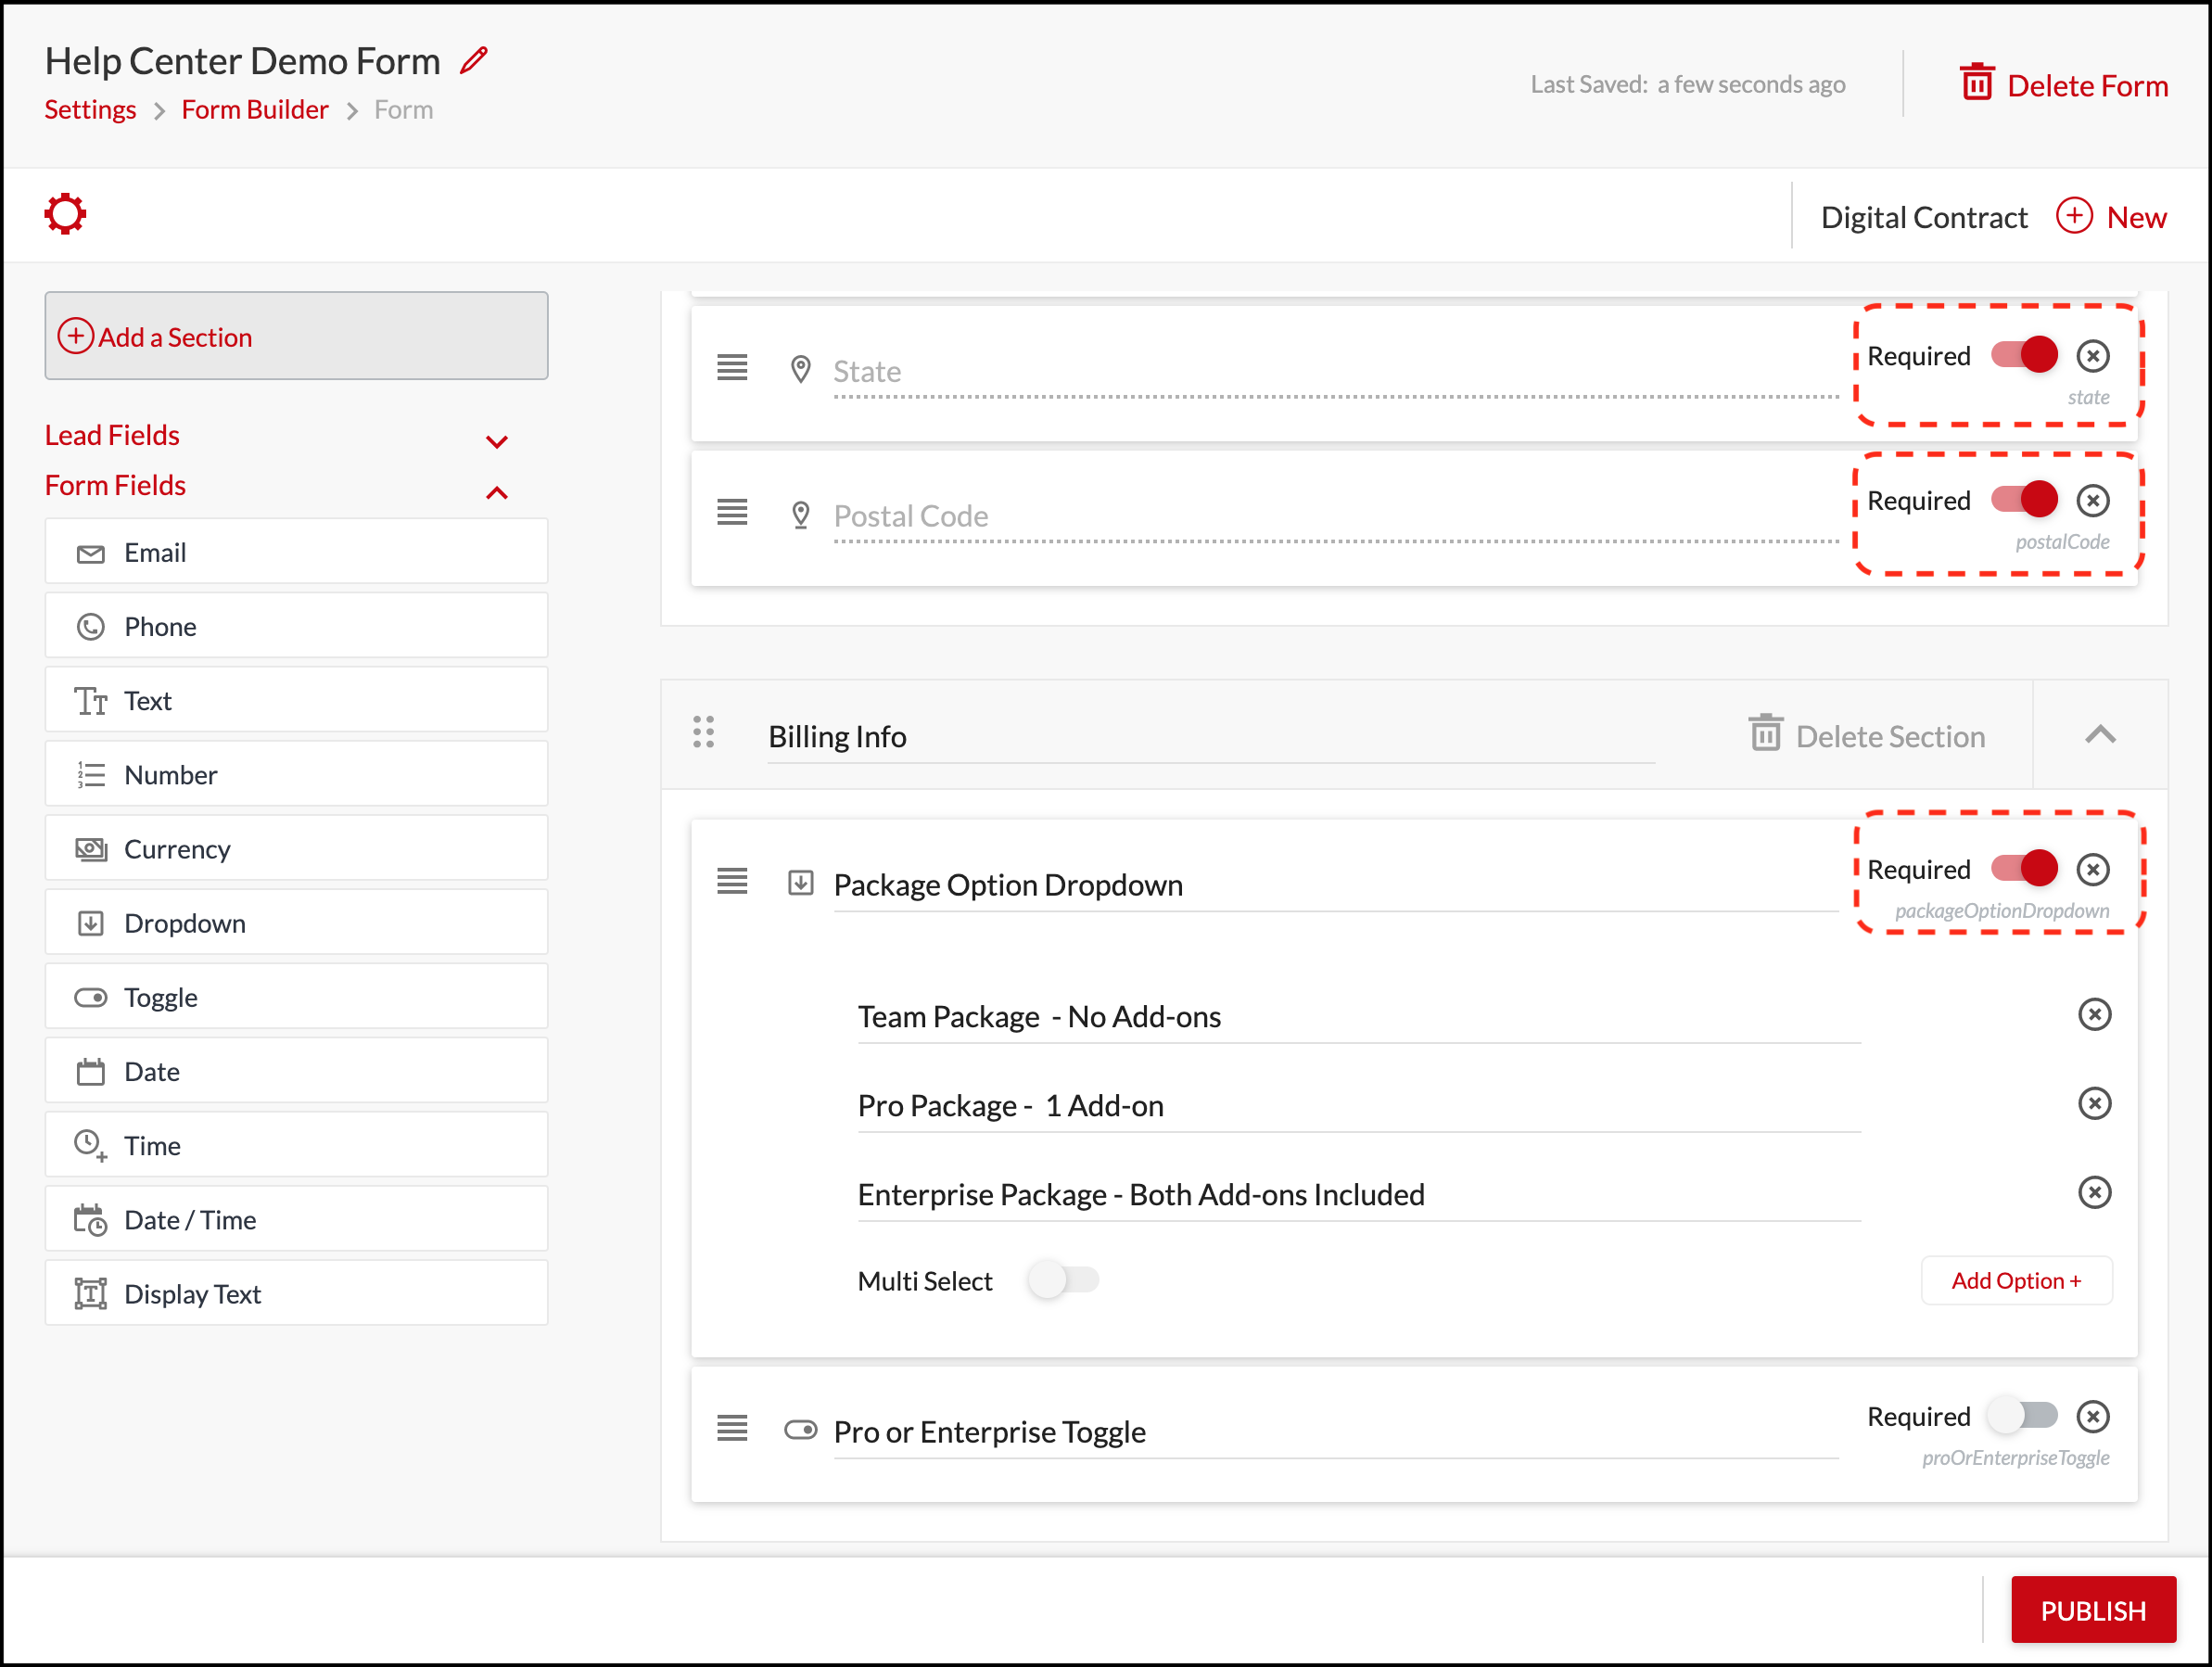Click the PUBLISH button

point(2092,1610)
